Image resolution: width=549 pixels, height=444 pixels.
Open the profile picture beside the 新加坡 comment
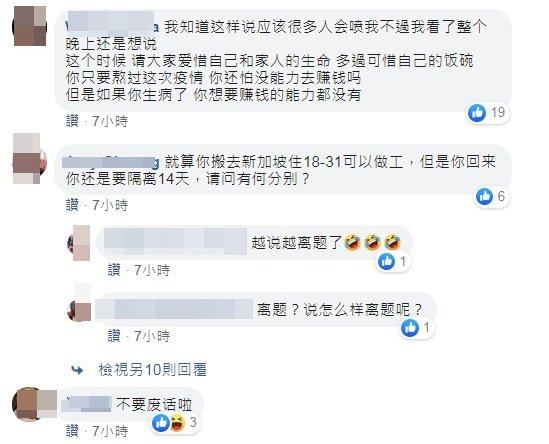pyautogui.click(x=29, y=159)
